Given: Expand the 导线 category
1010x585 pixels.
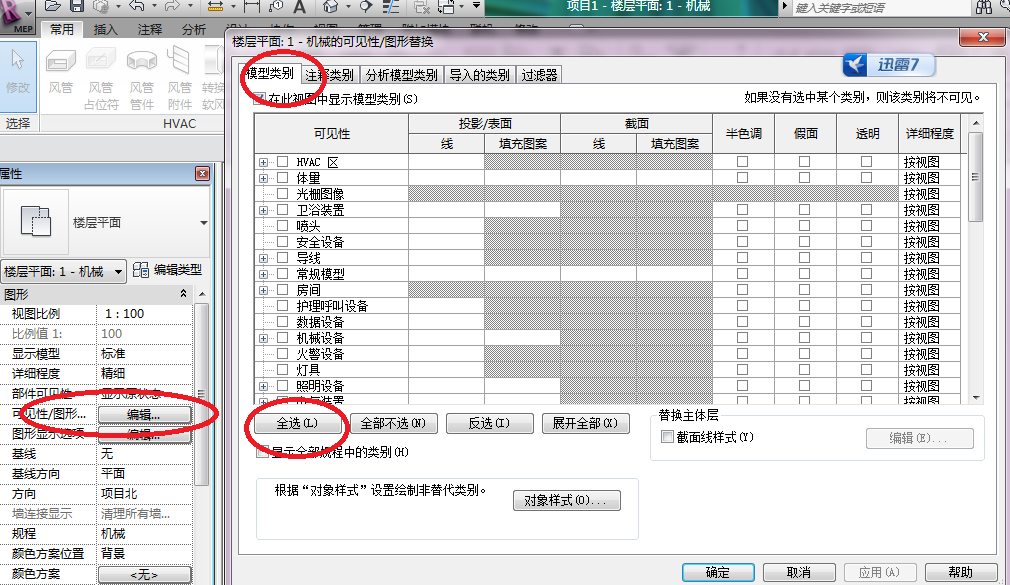Looking at the screenshot, I should (263, 258).
